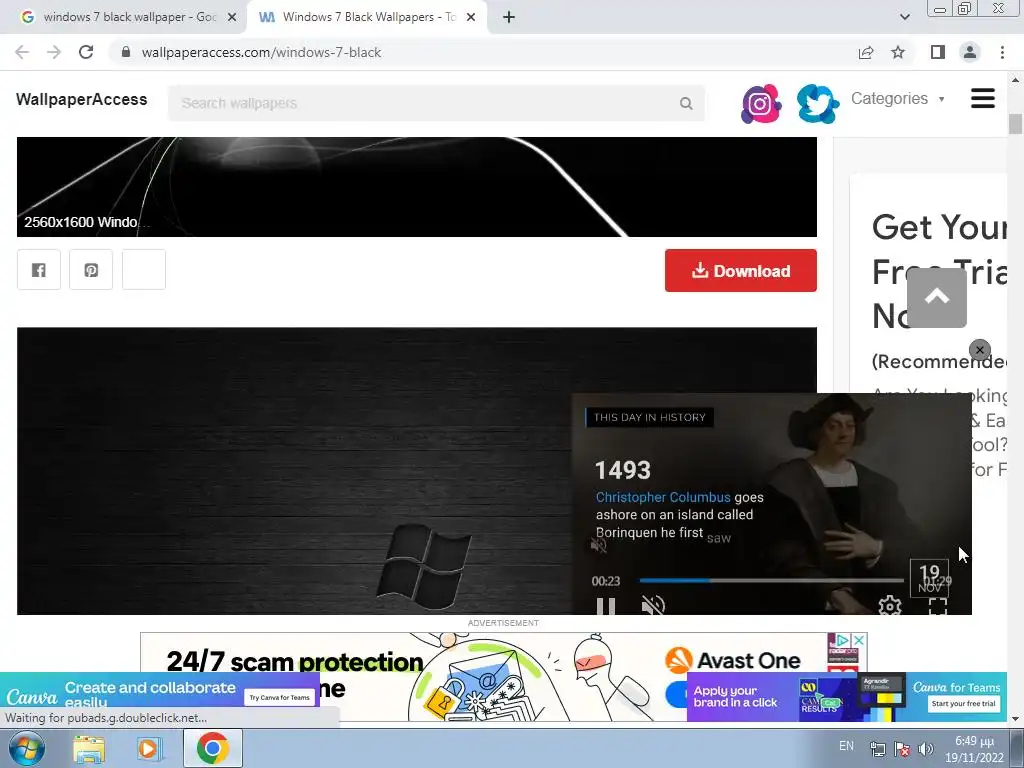Click the blank share button

pos(144,269)
